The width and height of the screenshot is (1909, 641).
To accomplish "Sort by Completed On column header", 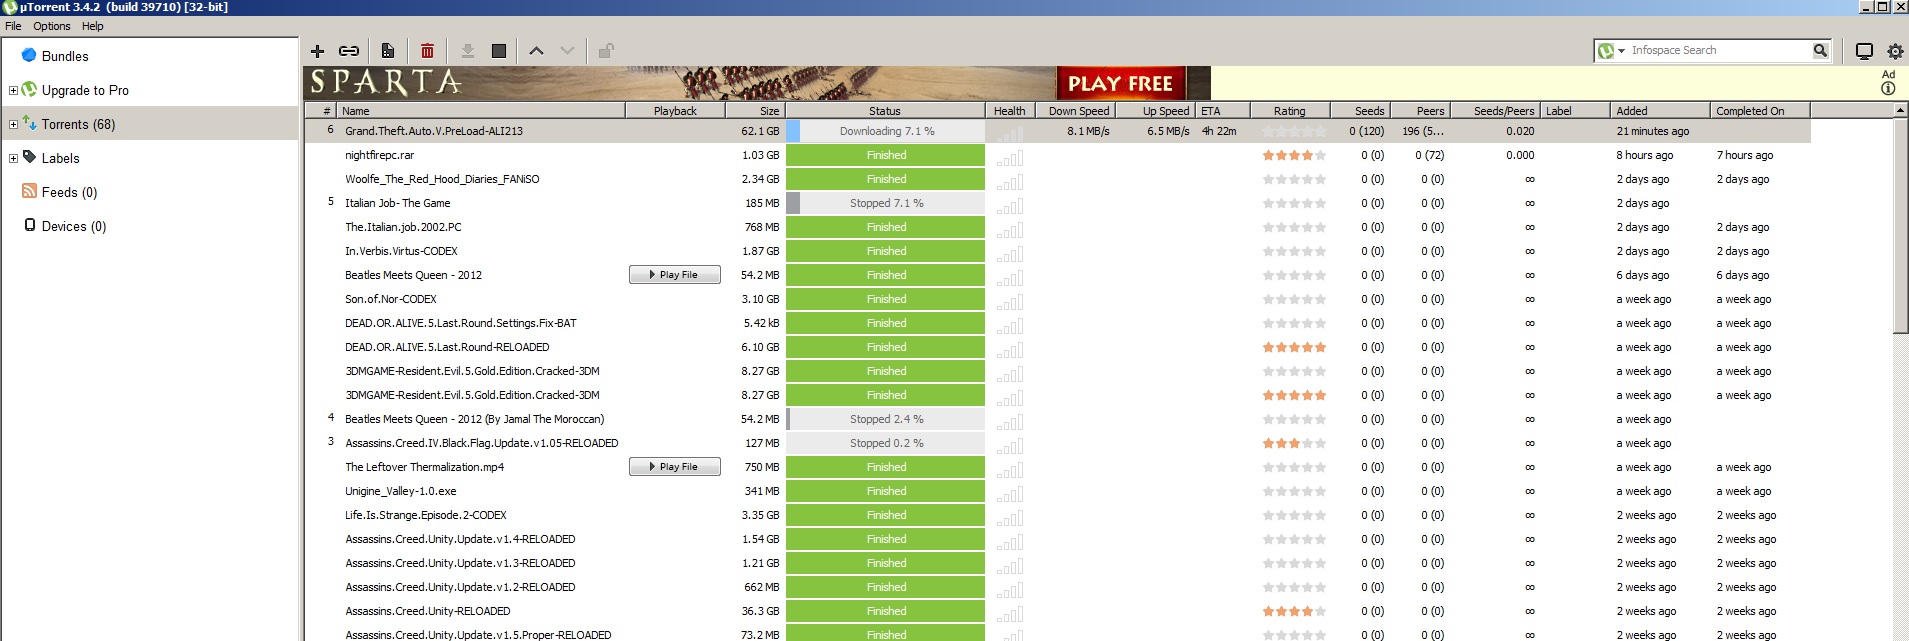I will coord(1759,111).
